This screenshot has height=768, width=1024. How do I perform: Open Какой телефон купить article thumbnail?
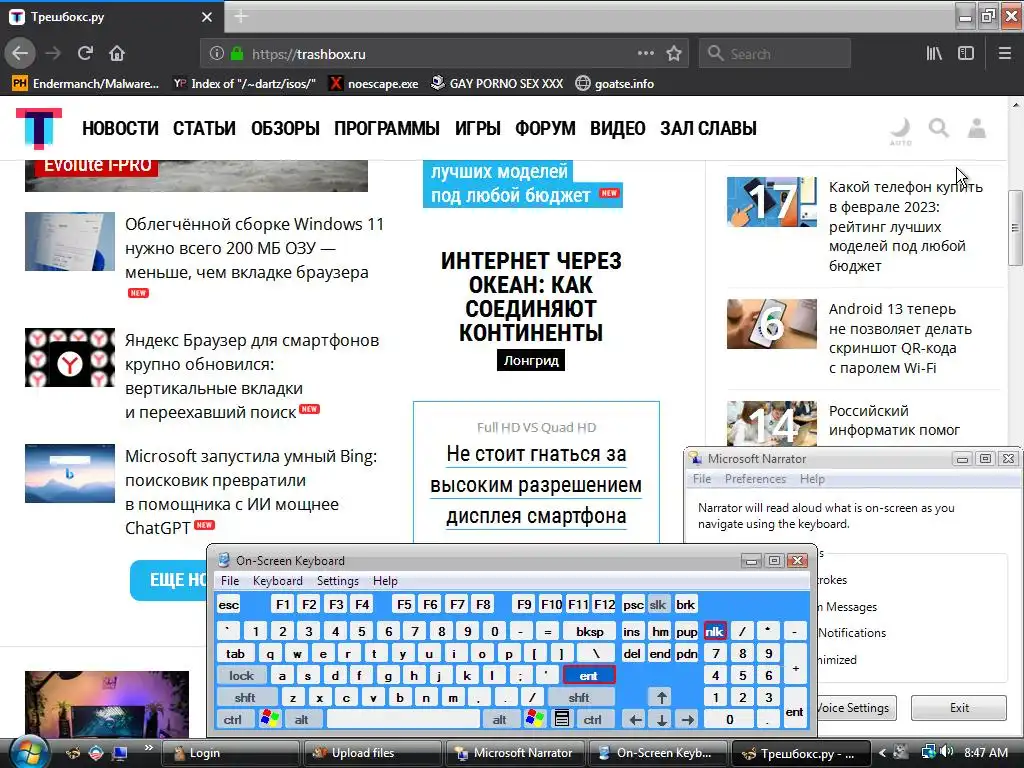click(772, 202)
